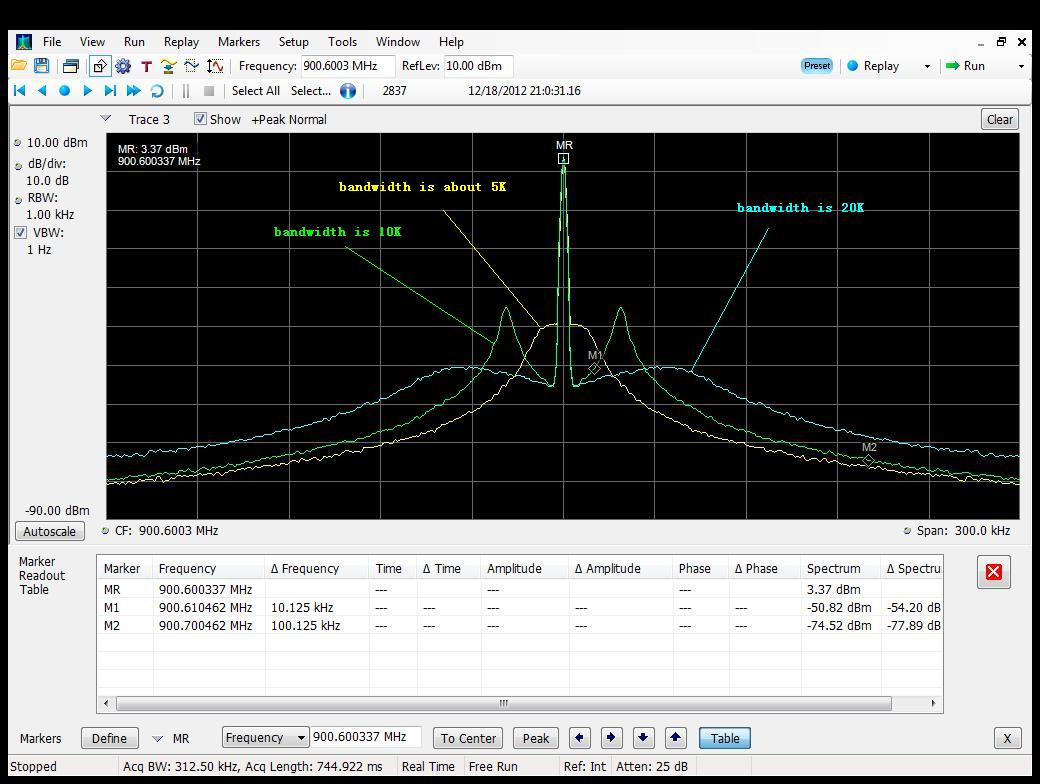
Task: Click the Save file floppy disk icon
Action: [41, 66]
